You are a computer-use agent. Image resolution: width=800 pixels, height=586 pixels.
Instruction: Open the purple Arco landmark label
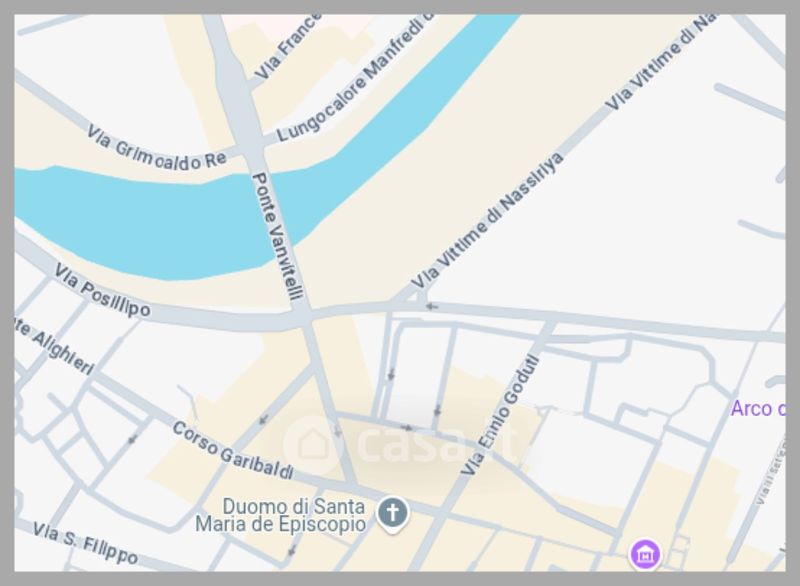[758, 409]
